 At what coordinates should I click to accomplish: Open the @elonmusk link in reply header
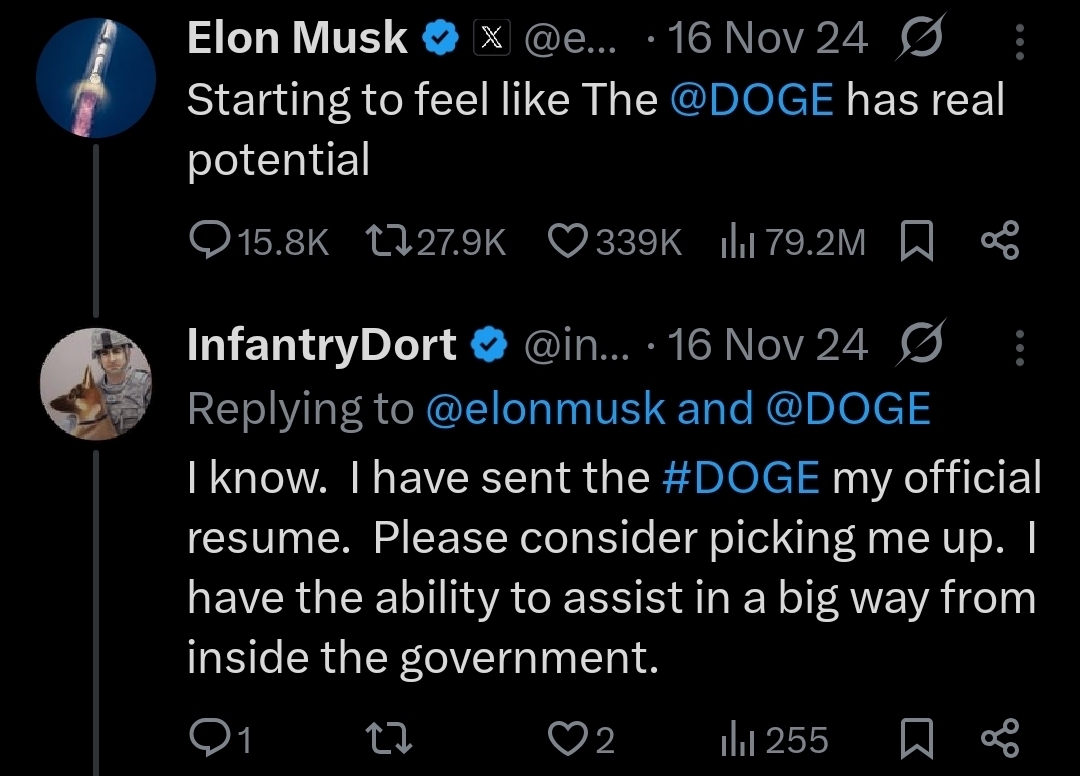[547, 409]
